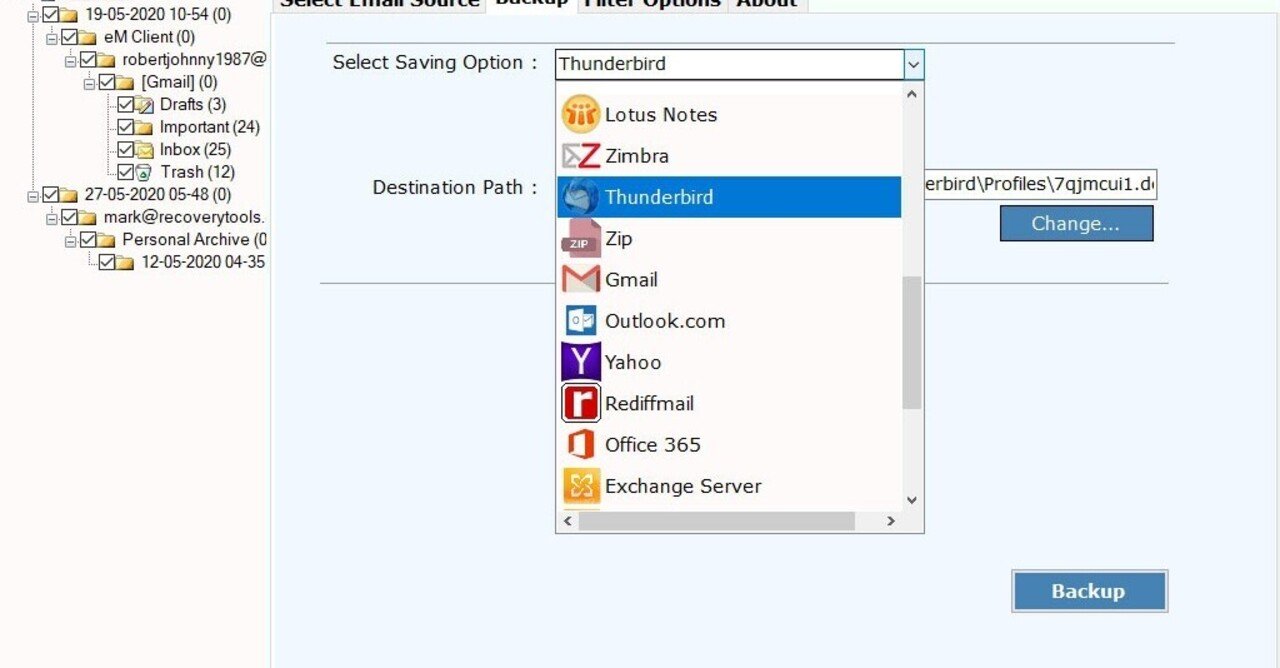Select the Zip export icon
Image resolution: width=1280 pixels, height=668 pixels.
coord(580,238)
